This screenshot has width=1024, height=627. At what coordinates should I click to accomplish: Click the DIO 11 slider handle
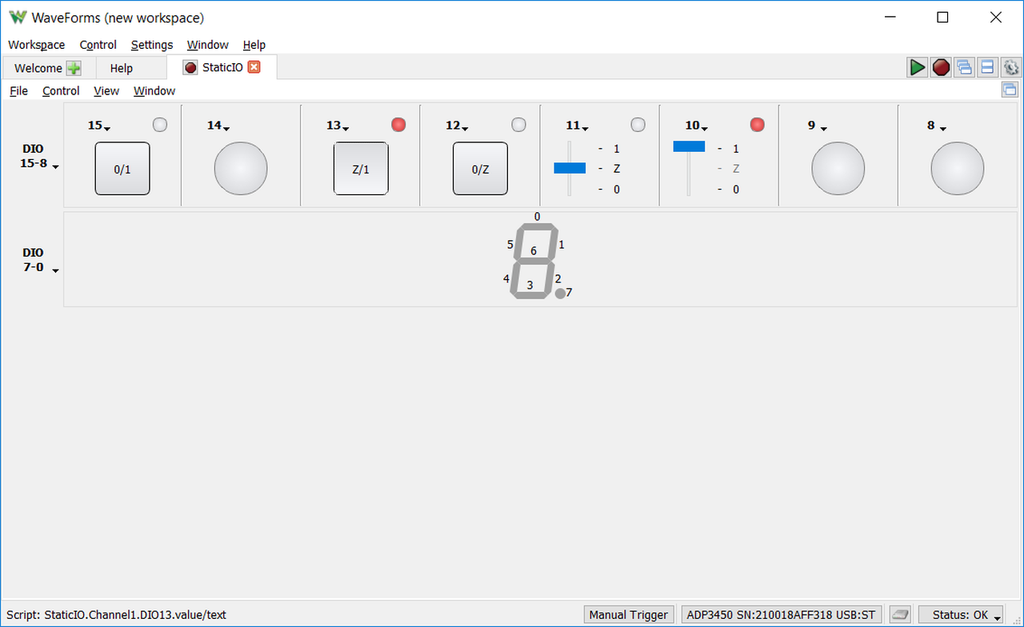tap(569, 168)
